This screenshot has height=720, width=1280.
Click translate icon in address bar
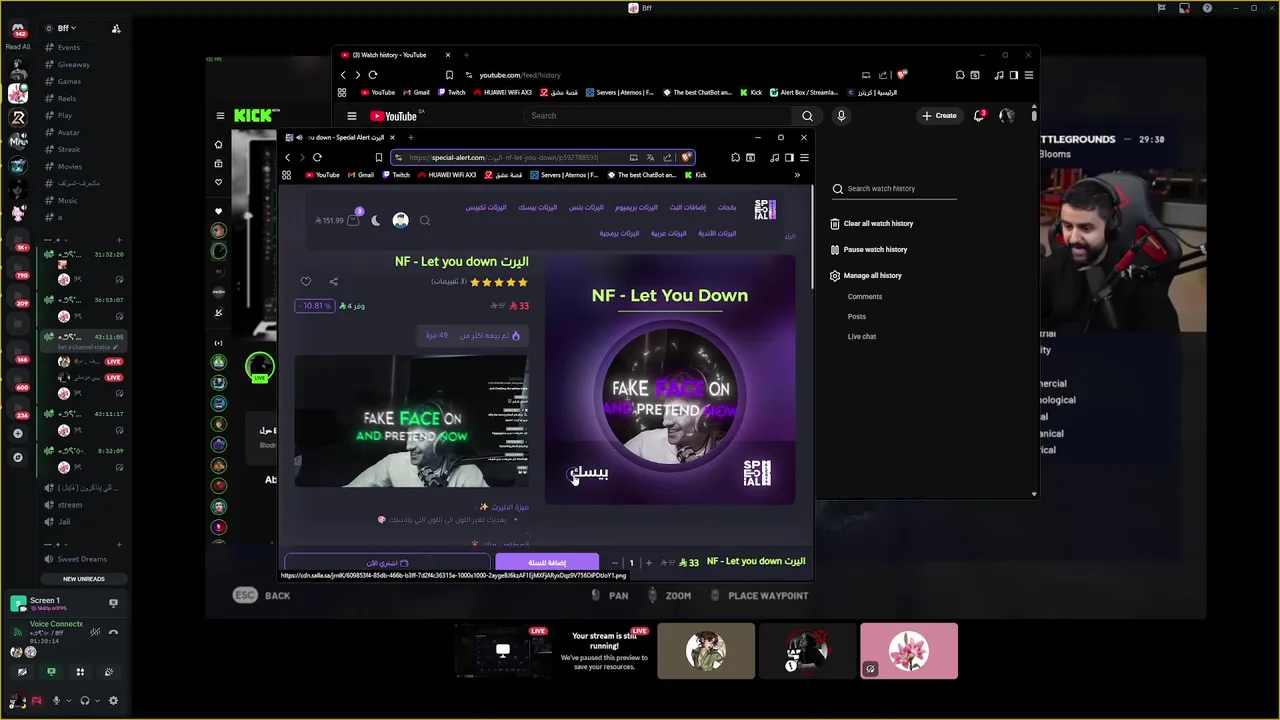(650, 157)
